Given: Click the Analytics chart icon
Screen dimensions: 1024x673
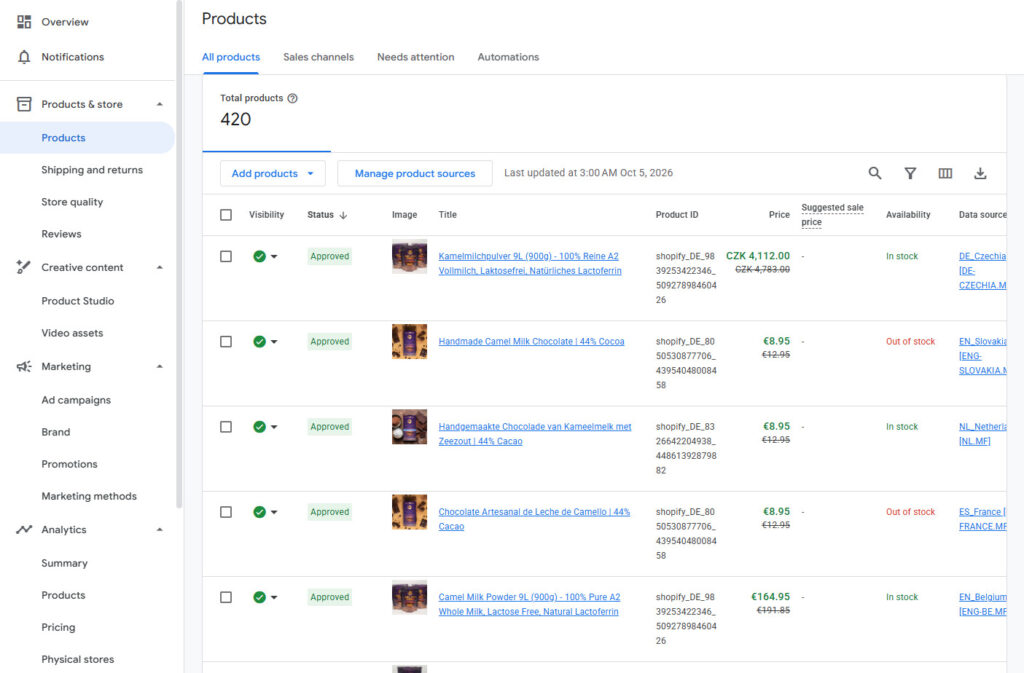Looking at the screenshot, I should pyautogui.click(x=24, y=529).
